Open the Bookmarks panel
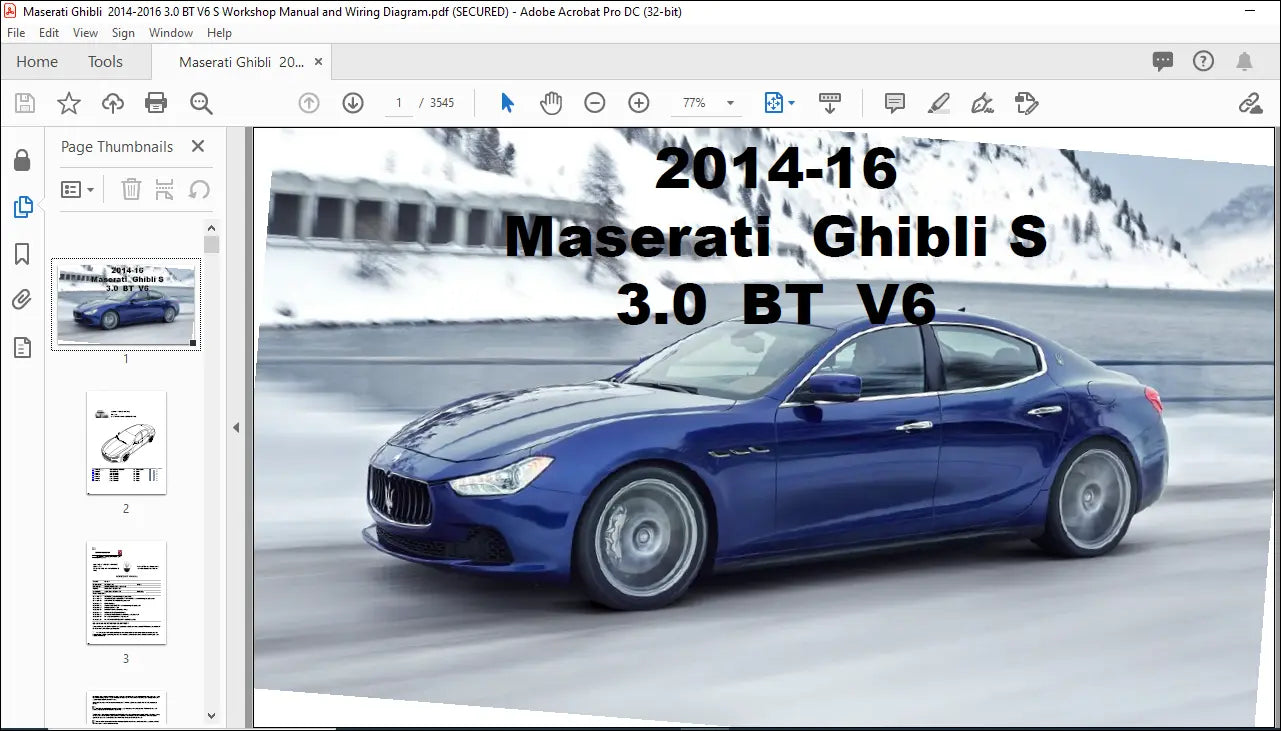This screenshot has width=1281, height=731. click(x=22, y=253)
